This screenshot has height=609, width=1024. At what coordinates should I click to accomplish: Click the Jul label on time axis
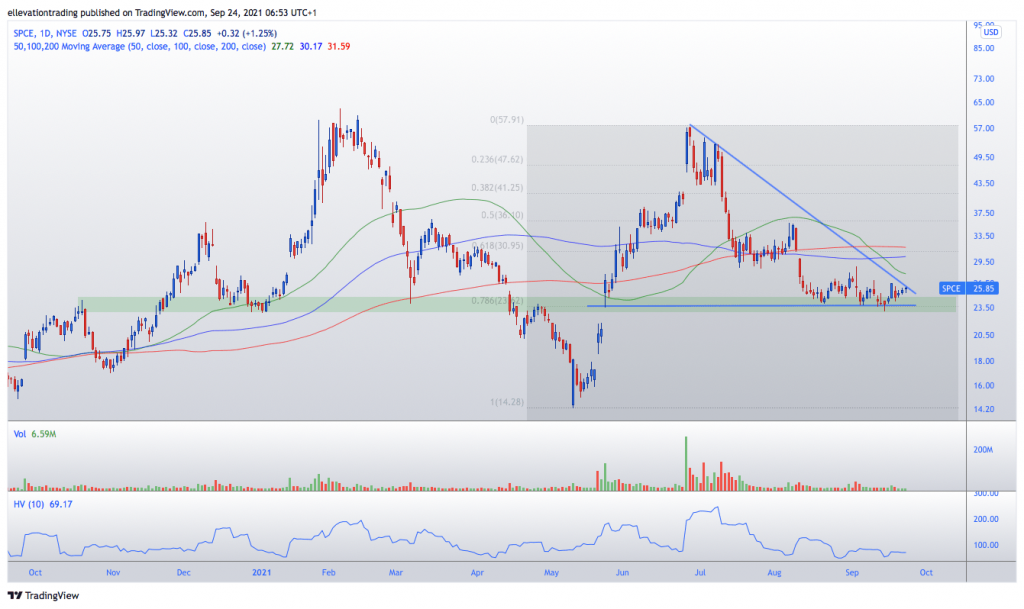(x=700, y=572)
